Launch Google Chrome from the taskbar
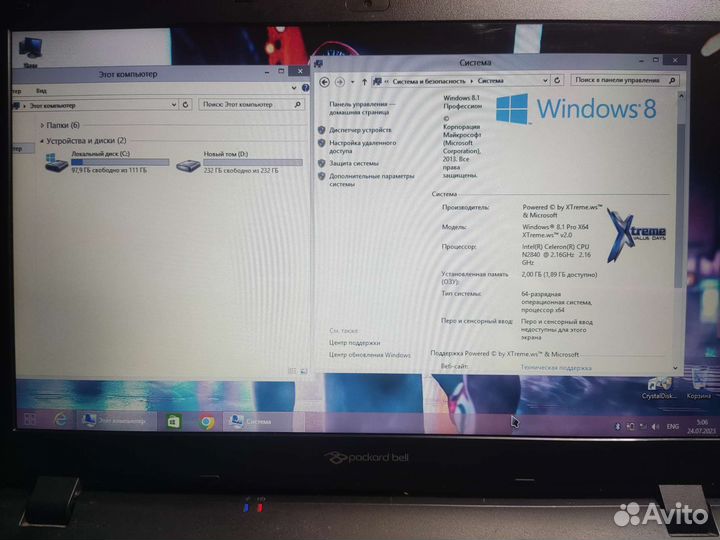This screenshot has width=720, height=540. [207, 422]
